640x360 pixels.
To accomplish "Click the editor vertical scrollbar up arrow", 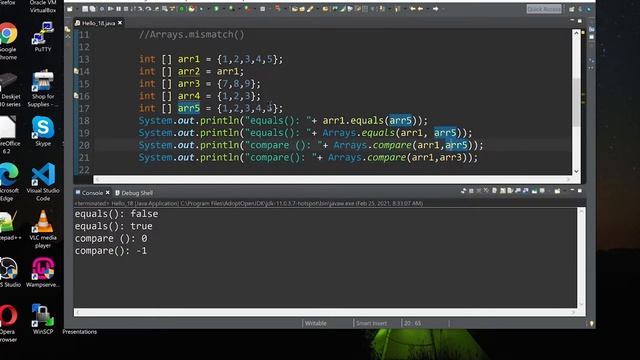I will [576, 33].
